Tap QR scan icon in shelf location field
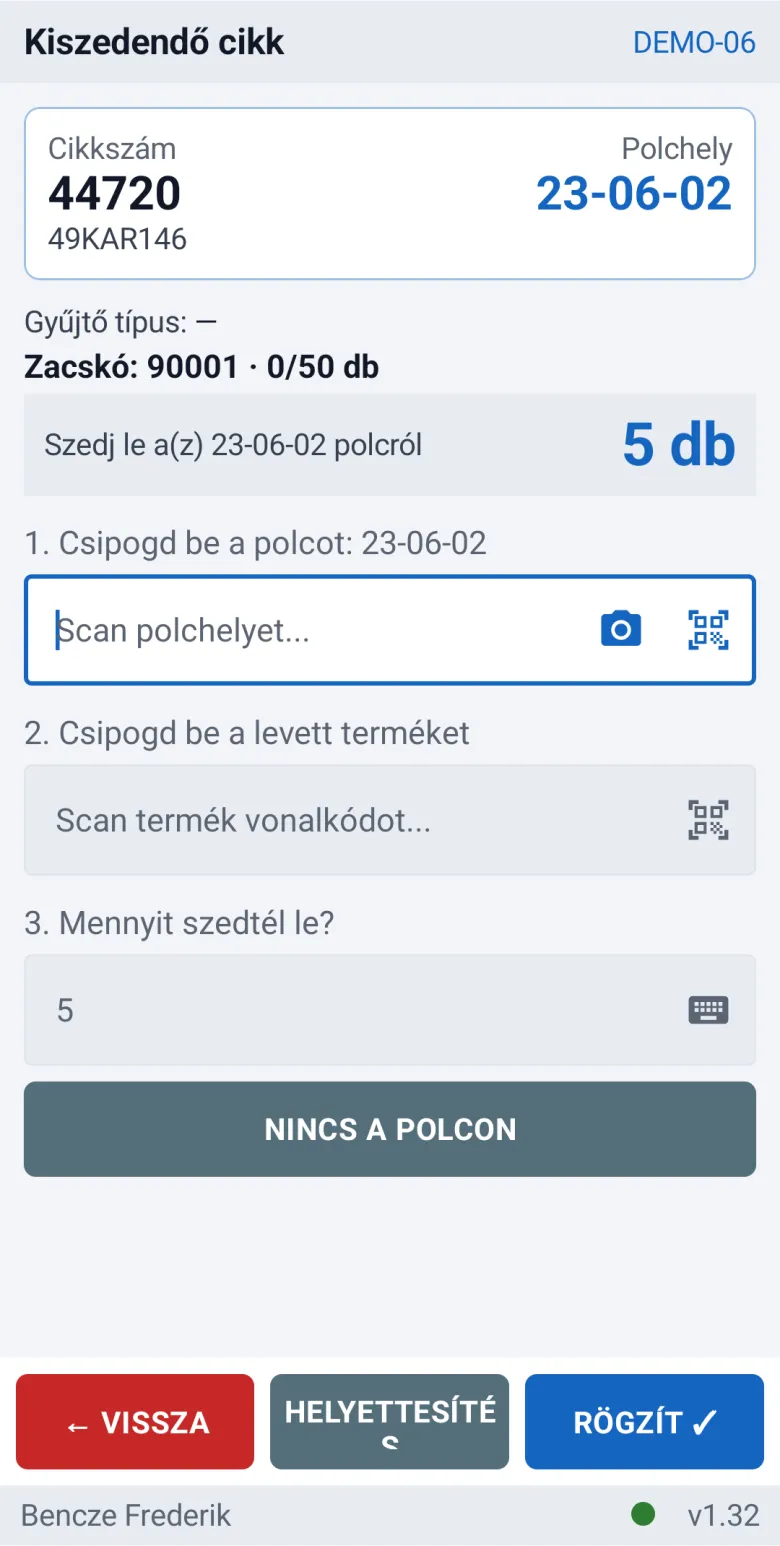The image size is (780, 1546). point(708,629)
